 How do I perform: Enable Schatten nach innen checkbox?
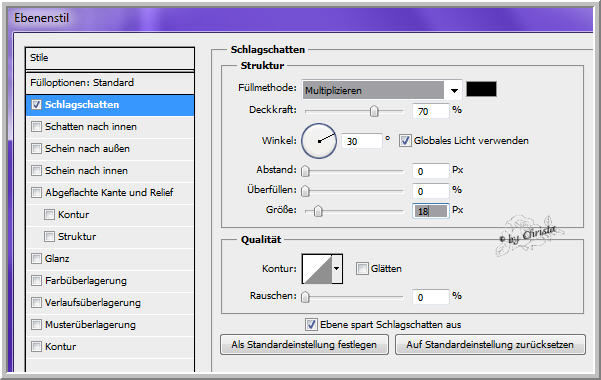coord(36,127)
